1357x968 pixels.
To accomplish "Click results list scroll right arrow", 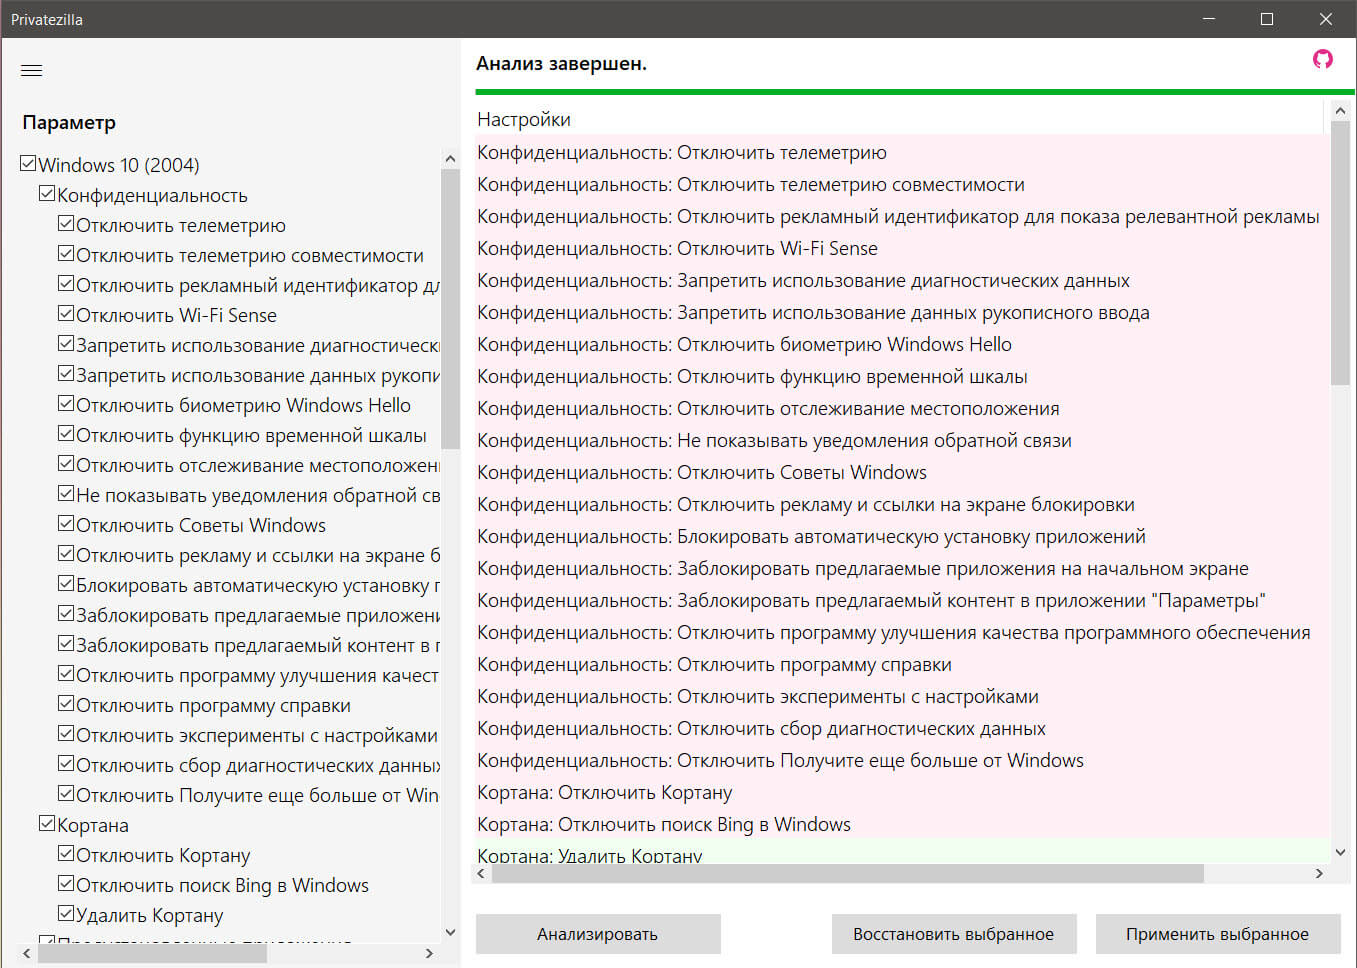I will click(1319, 874).
